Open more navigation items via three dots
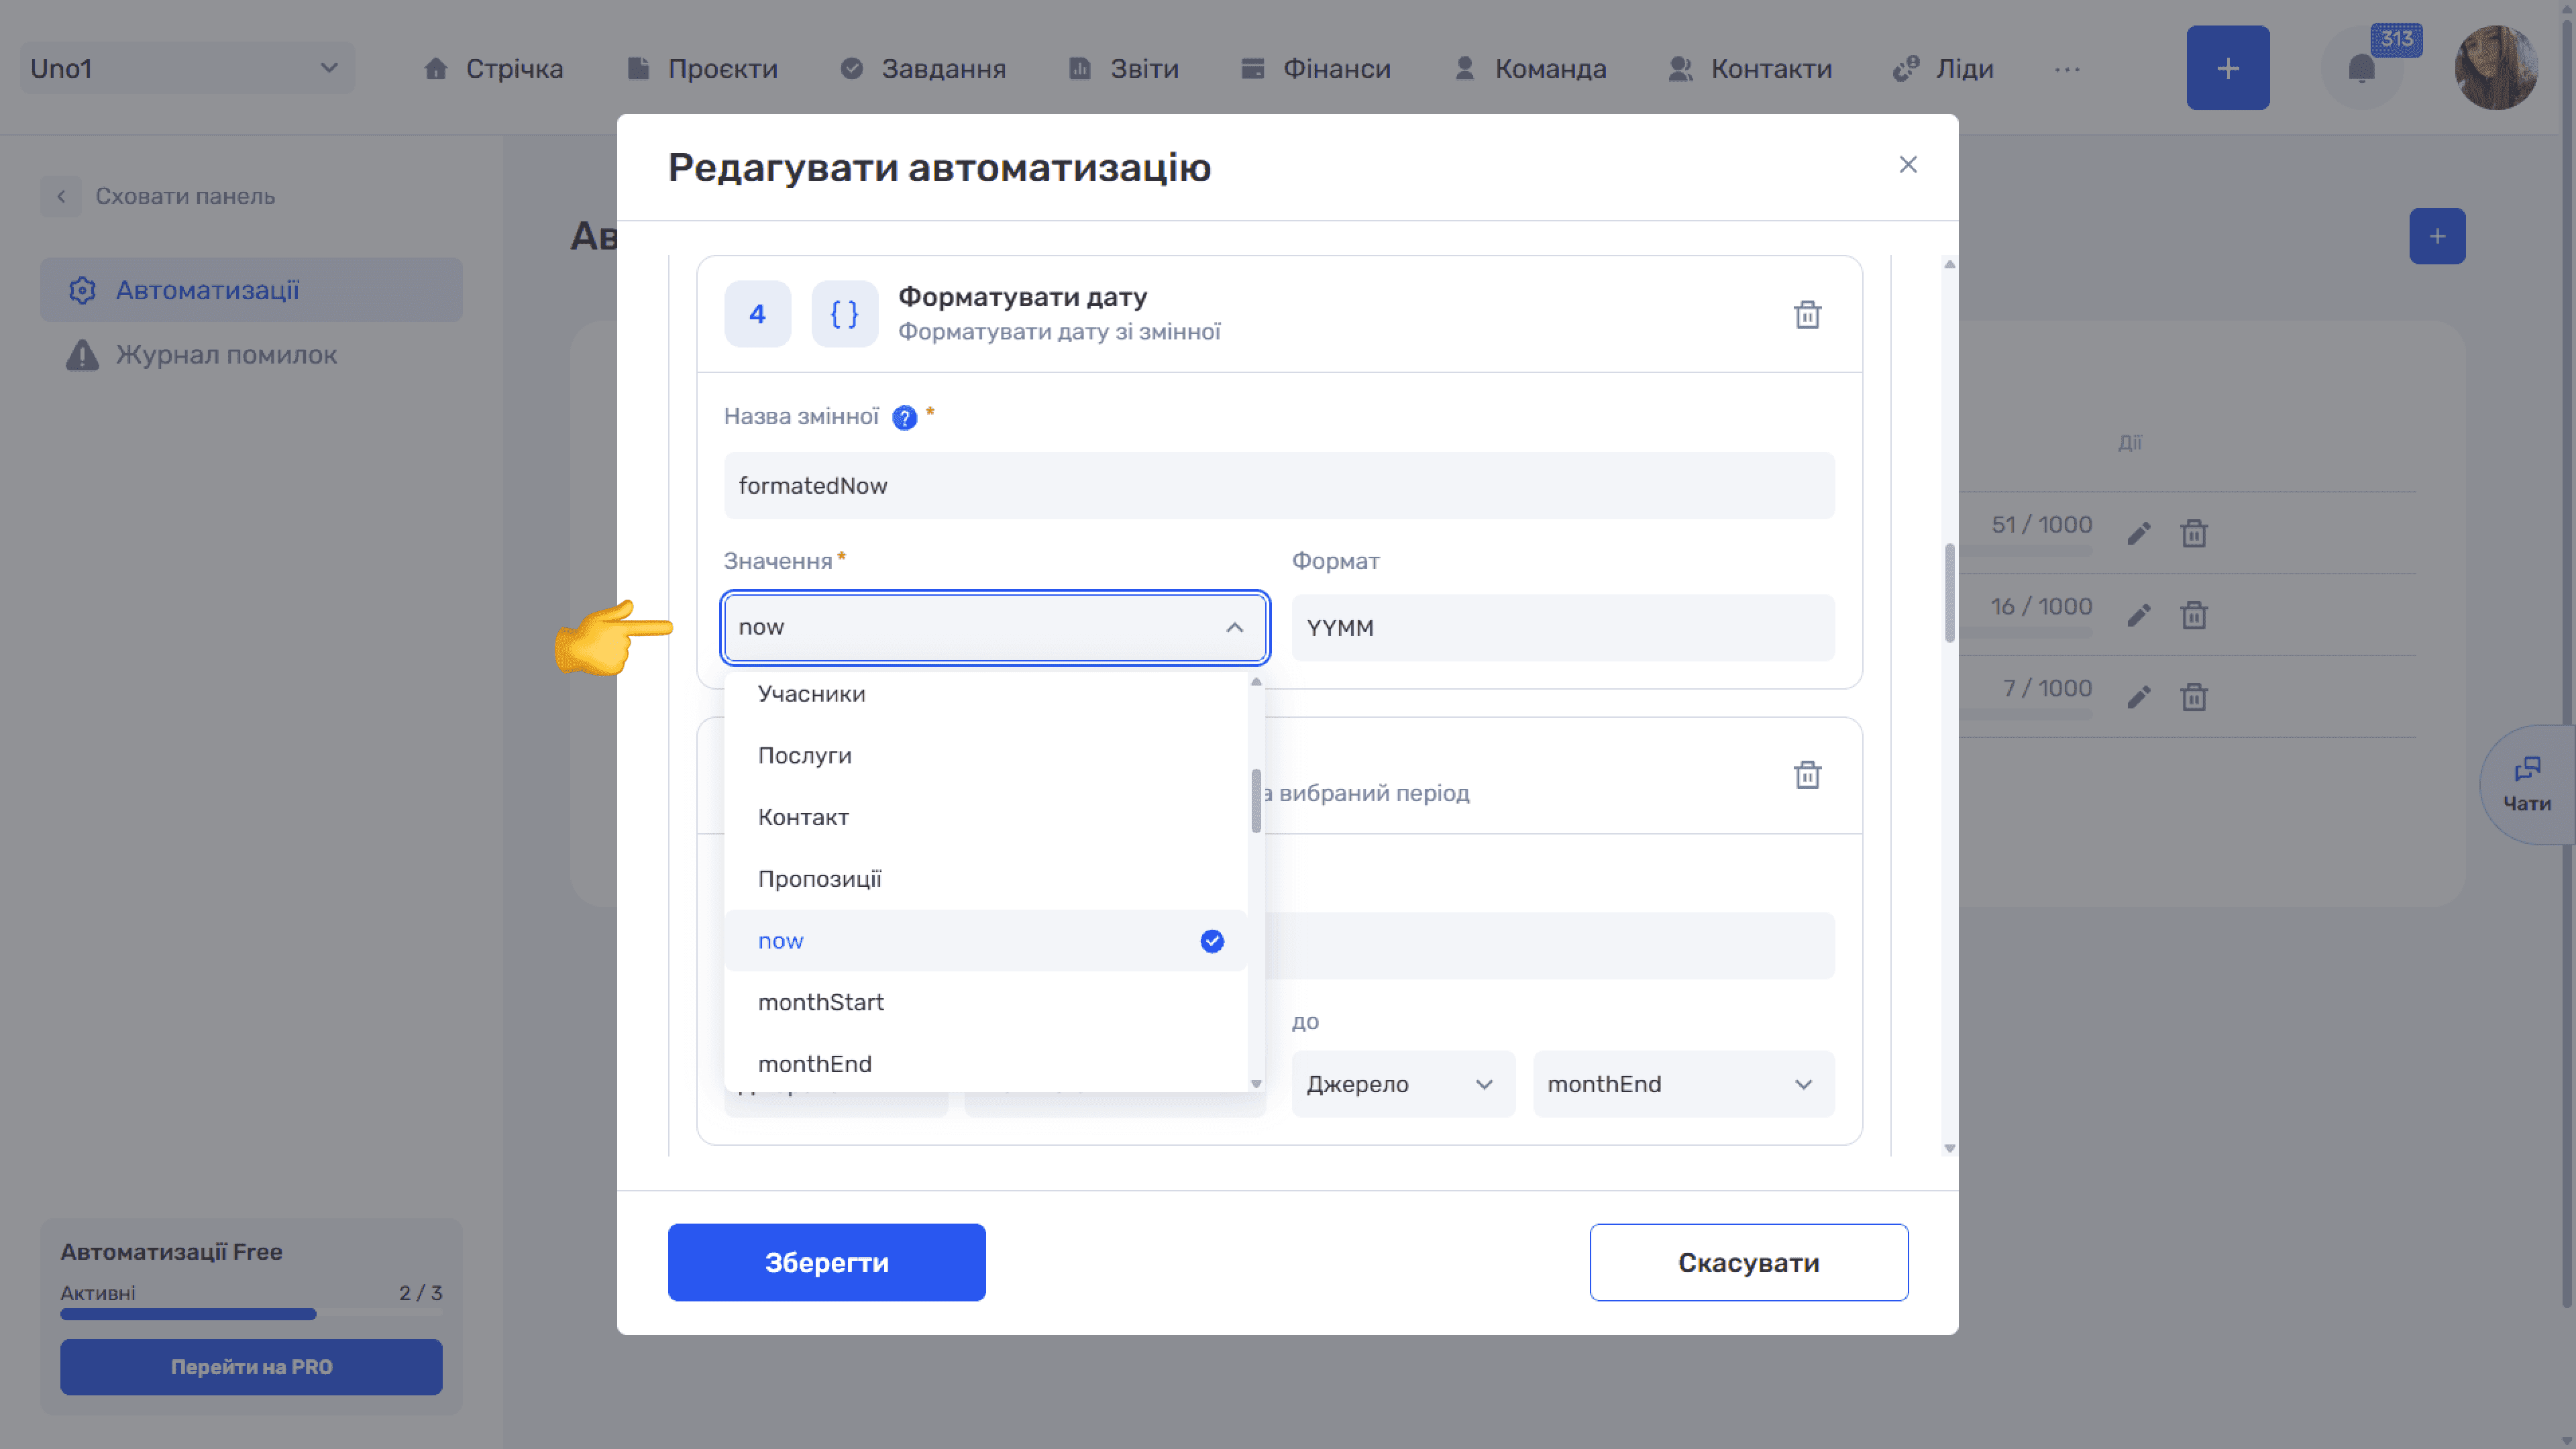The height and width of the screenshot is (1449, 2576). tap(2067, 69)
